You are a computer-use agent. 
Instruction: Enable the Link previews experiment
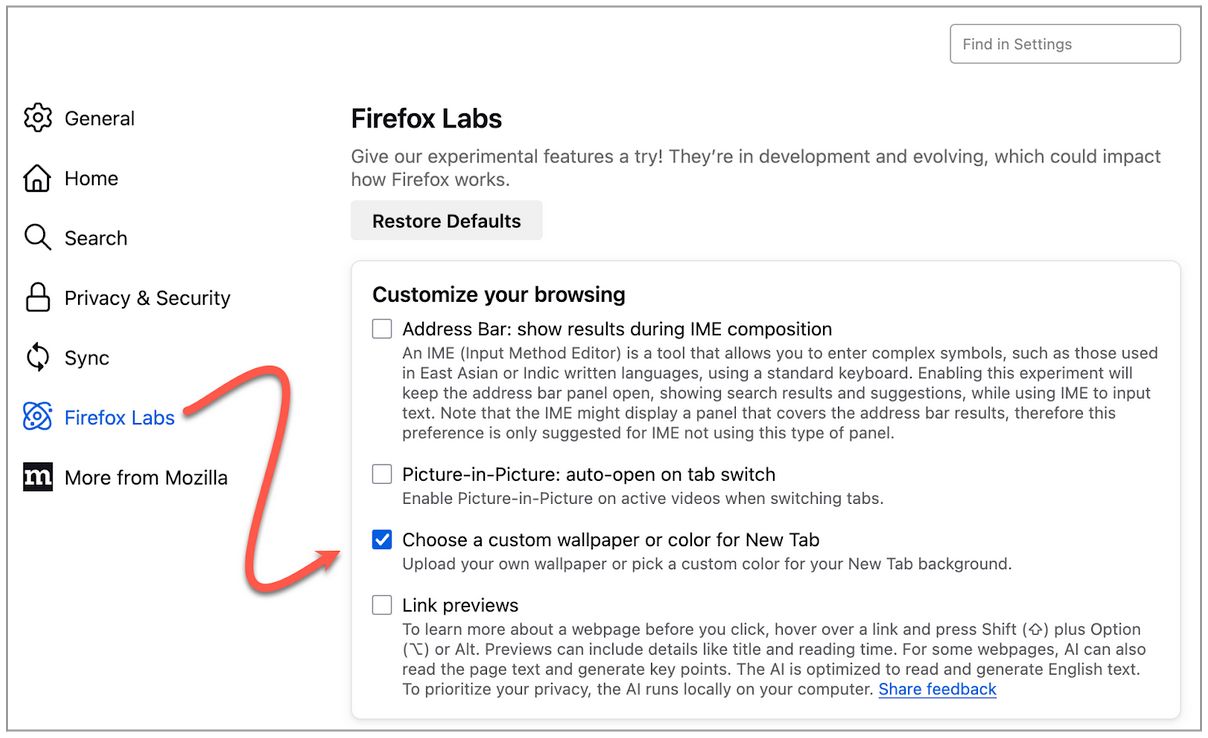[x=382, y=604]
